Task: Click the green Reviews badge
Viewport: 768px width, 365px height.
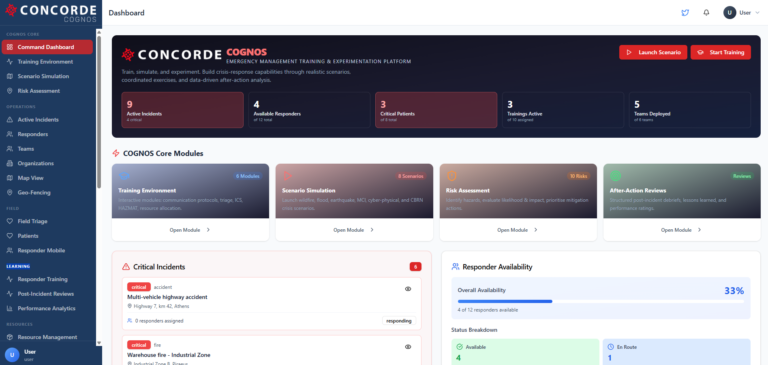Action: click(x=742, y=176)
